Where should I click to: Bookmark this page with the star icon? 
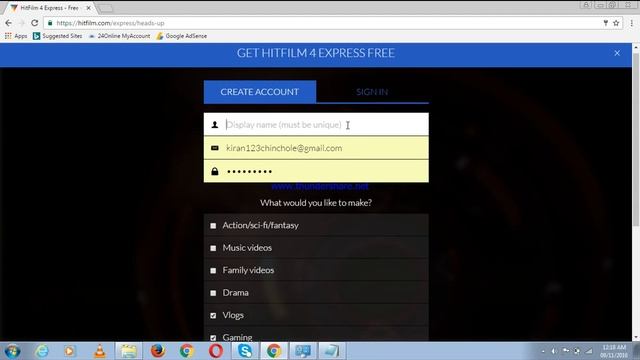point(616,23)
